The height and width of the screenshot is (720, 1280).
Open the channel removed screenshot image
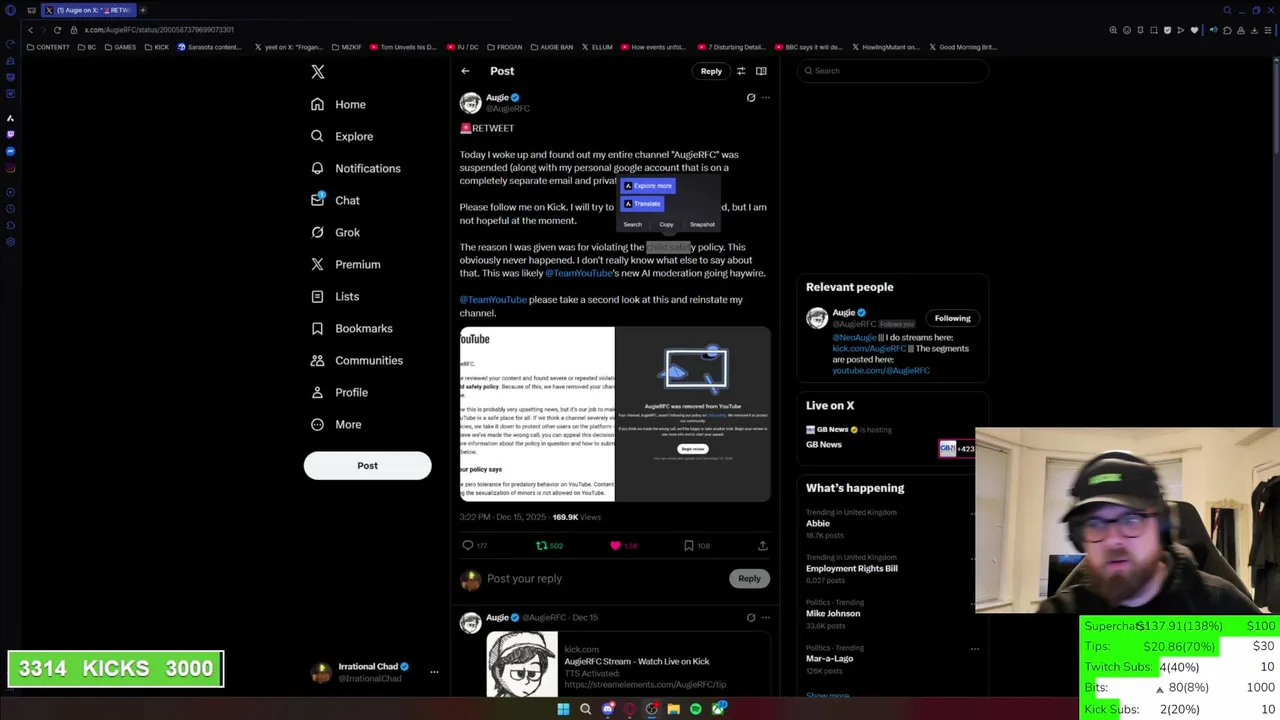point(693,414)
